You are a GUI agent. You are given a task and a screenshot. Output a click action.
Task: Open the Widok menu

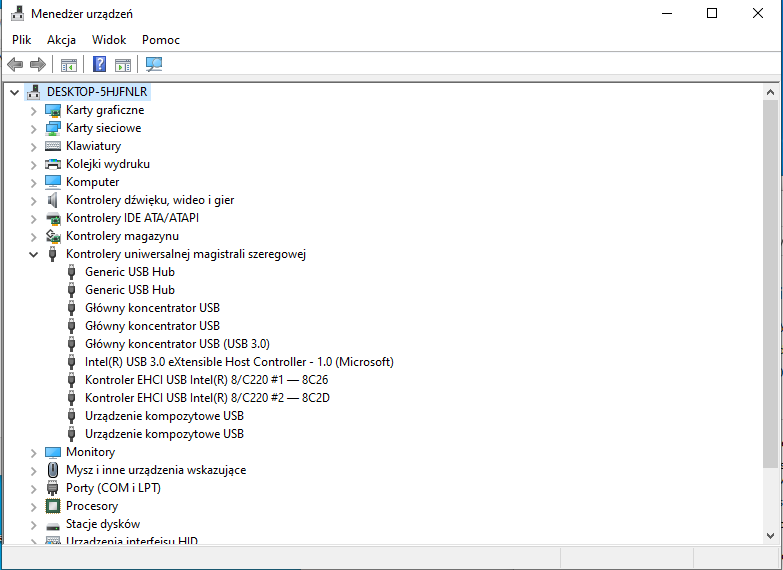tap(109, 40)
